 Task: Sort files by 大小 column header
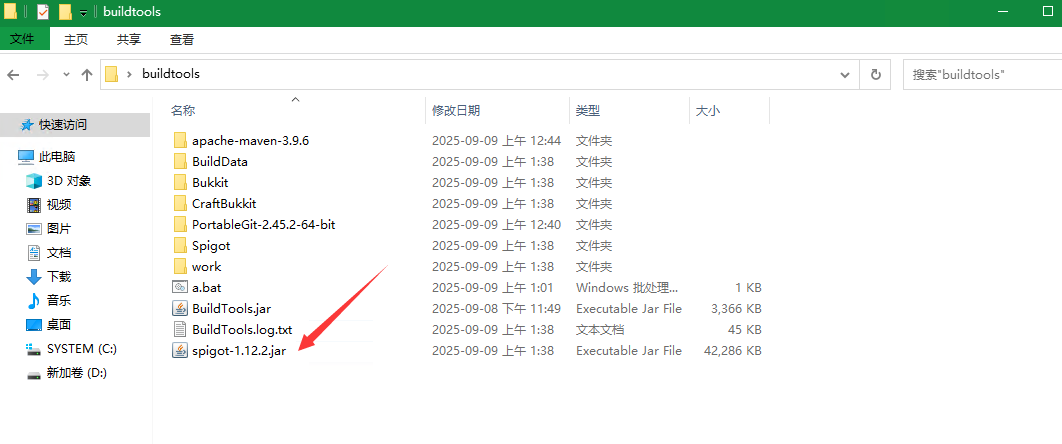(x=708, y=110)
